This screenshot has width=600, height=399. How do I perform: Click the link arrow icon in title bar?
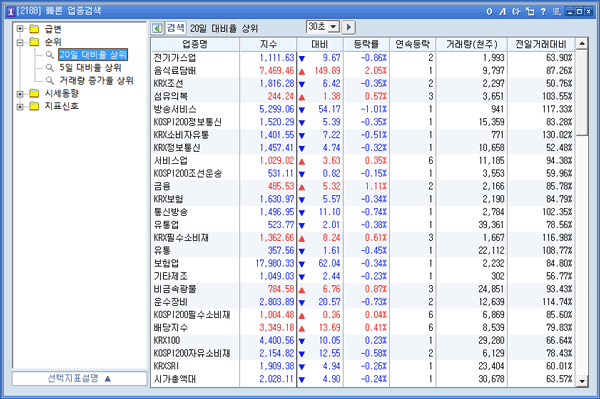(x=517, y=11)
